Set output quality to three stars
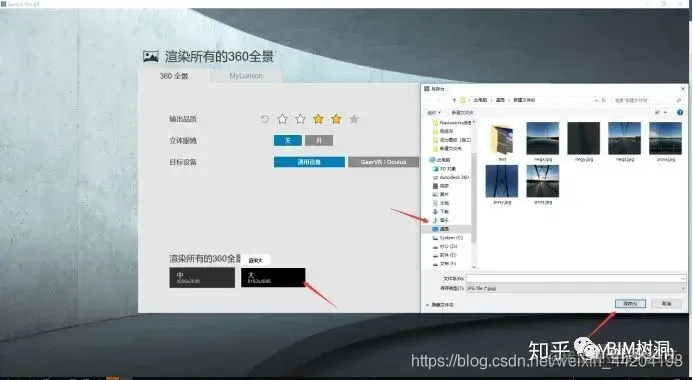Image resolution: width=693 pixels, height=380 pixels. (x=318, y=119)
